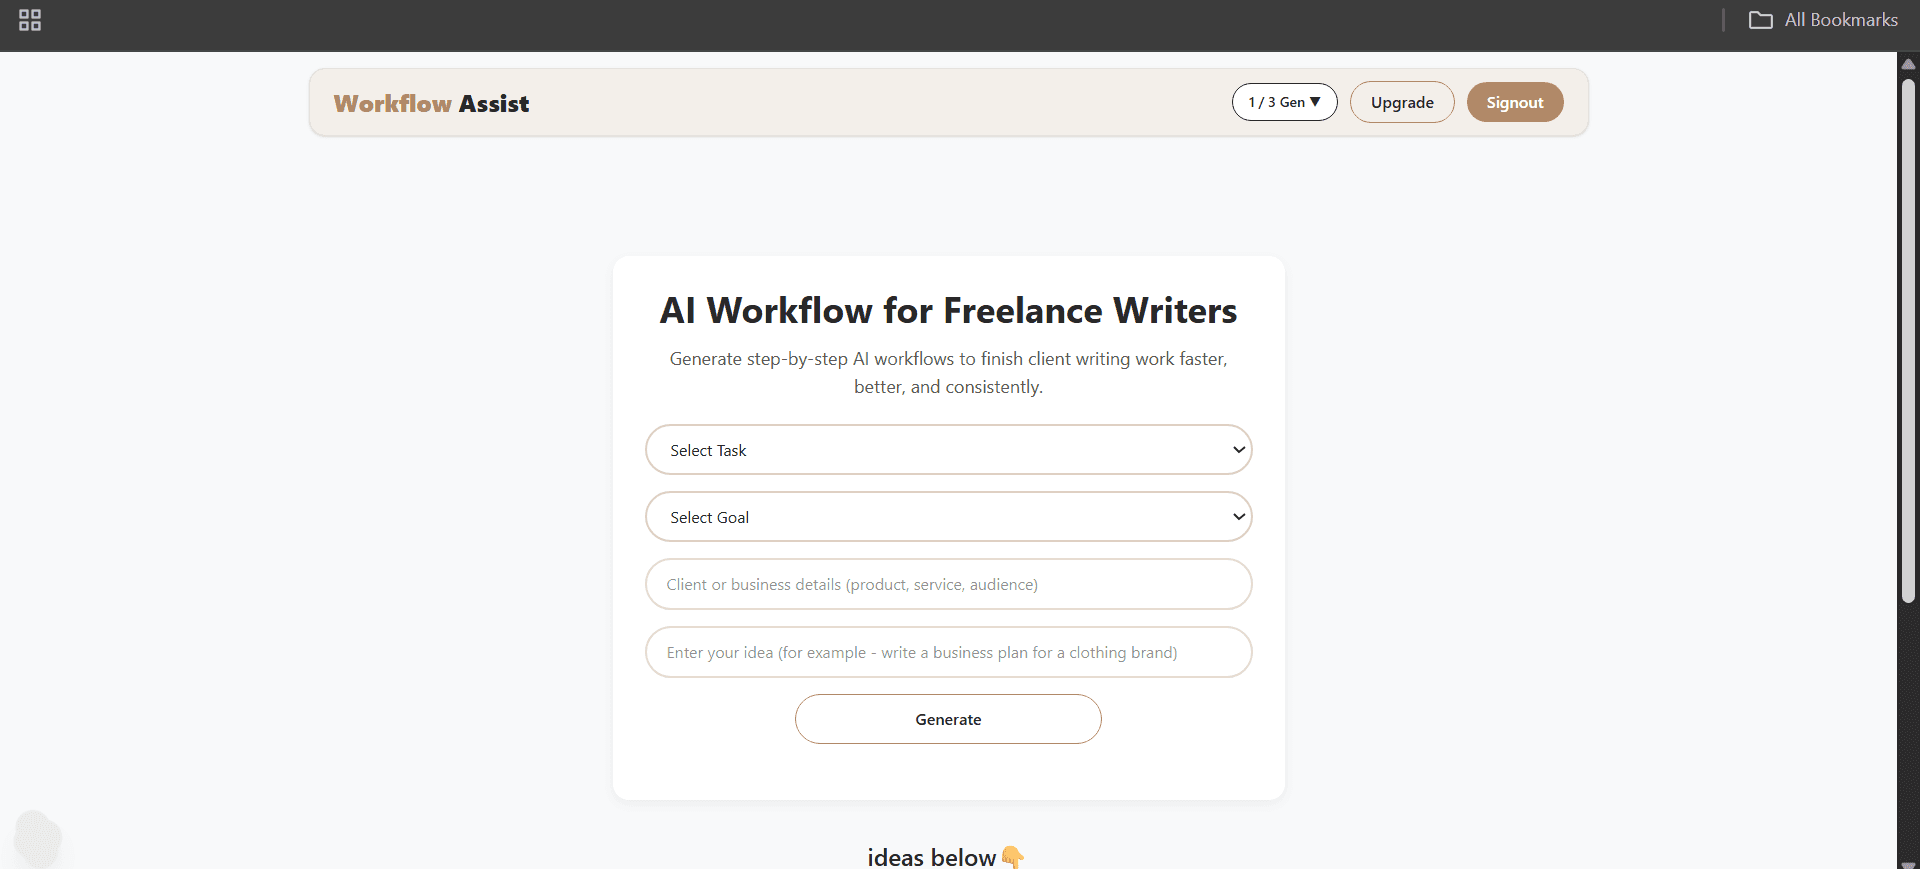1920x869 pixels.
Task: Click the faded blob widget at bottom-left
Action: tap(38, 838)
